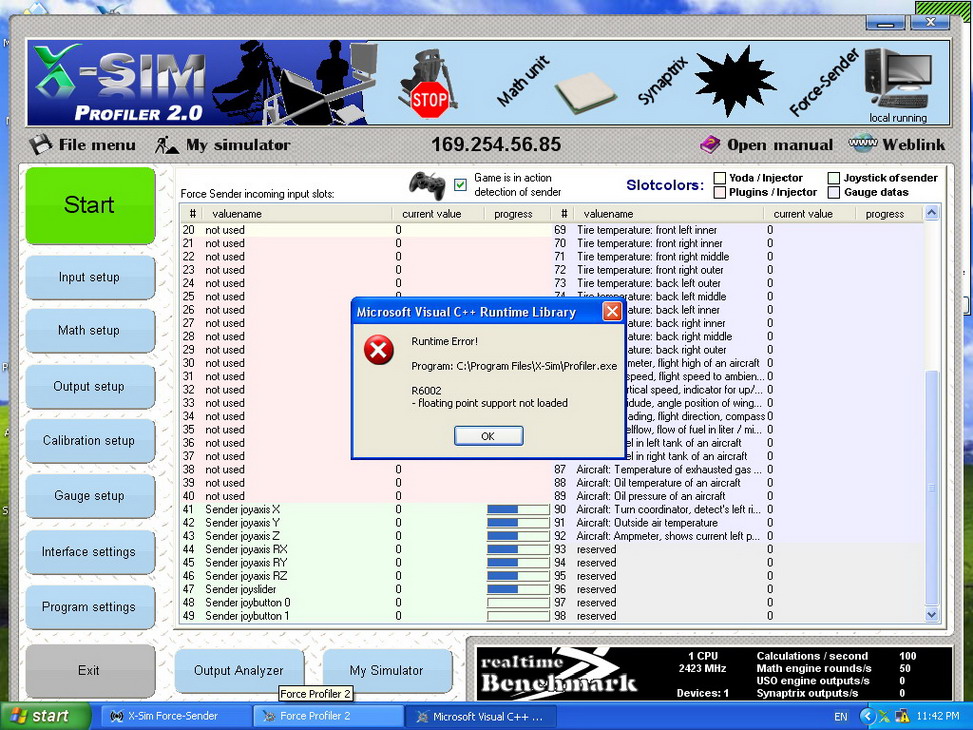Click the security warning shield tray icon
This screenshot has width=973, height=730.
902,716
